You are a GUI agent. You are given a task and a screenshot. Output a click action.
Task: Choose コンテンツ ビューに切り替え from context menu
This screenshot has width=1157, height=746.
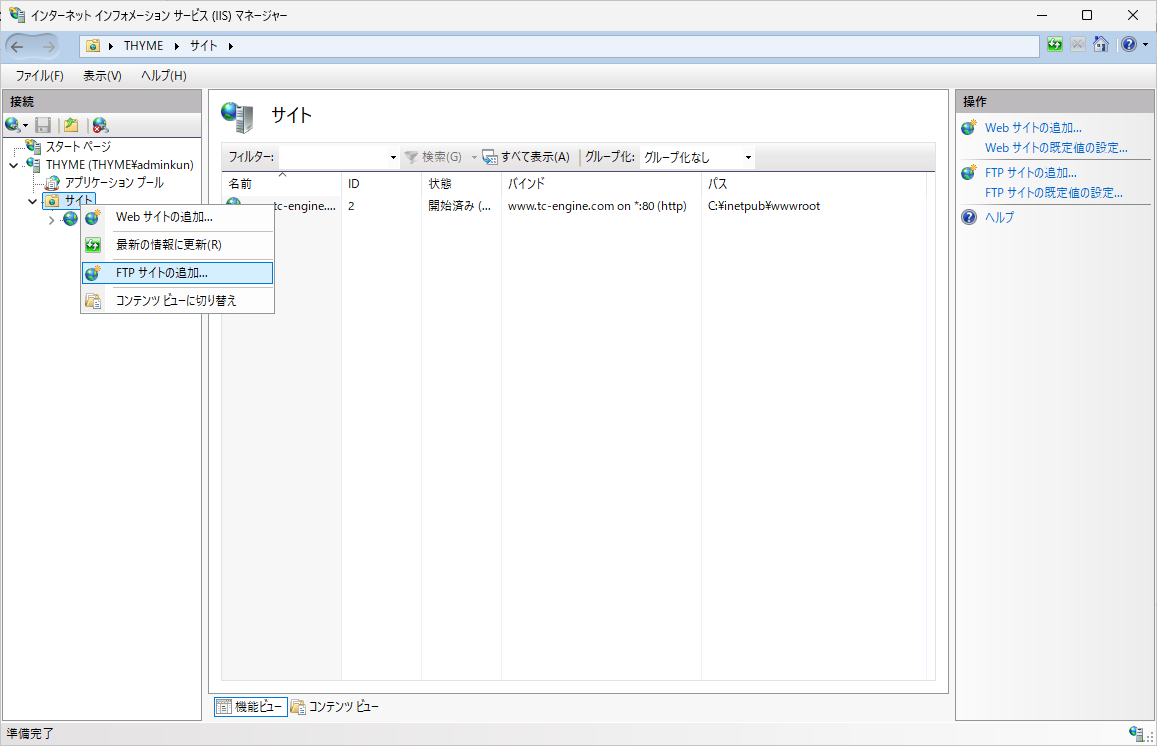pyautogui.click(x=177, y=300)
